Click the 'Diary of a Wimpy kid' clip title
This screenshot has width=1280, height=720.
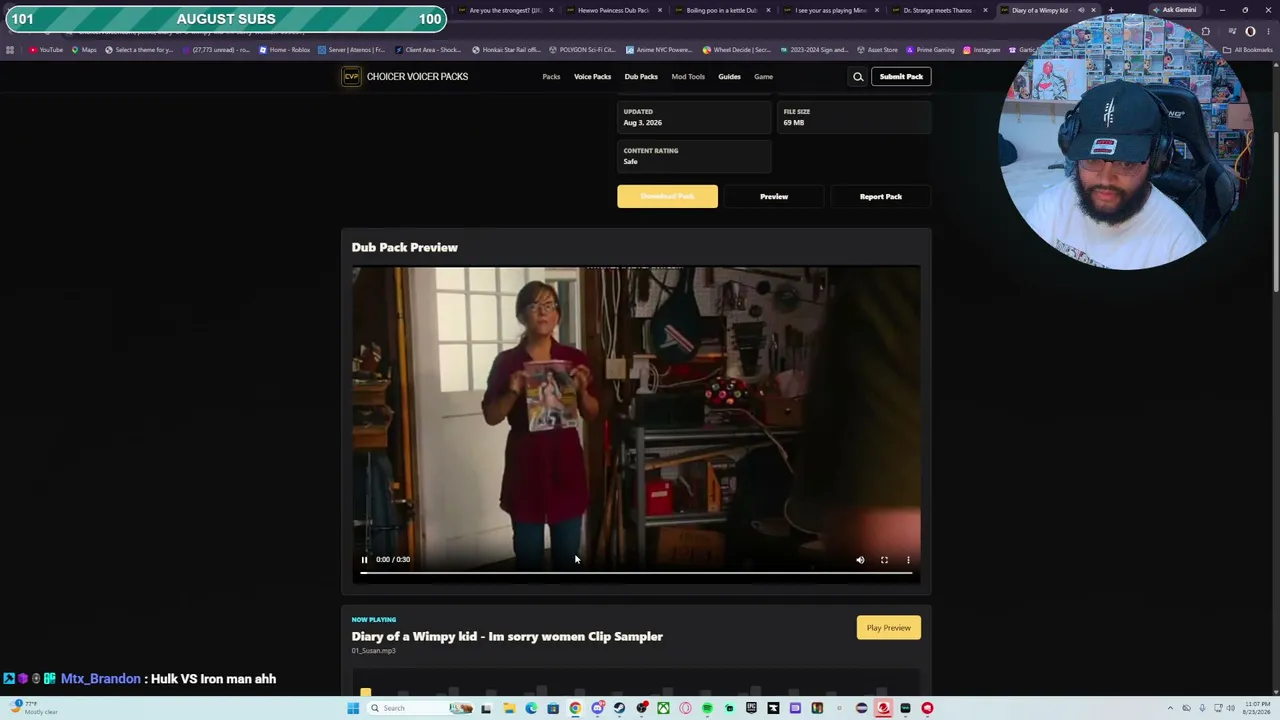(x=507, y=636)
